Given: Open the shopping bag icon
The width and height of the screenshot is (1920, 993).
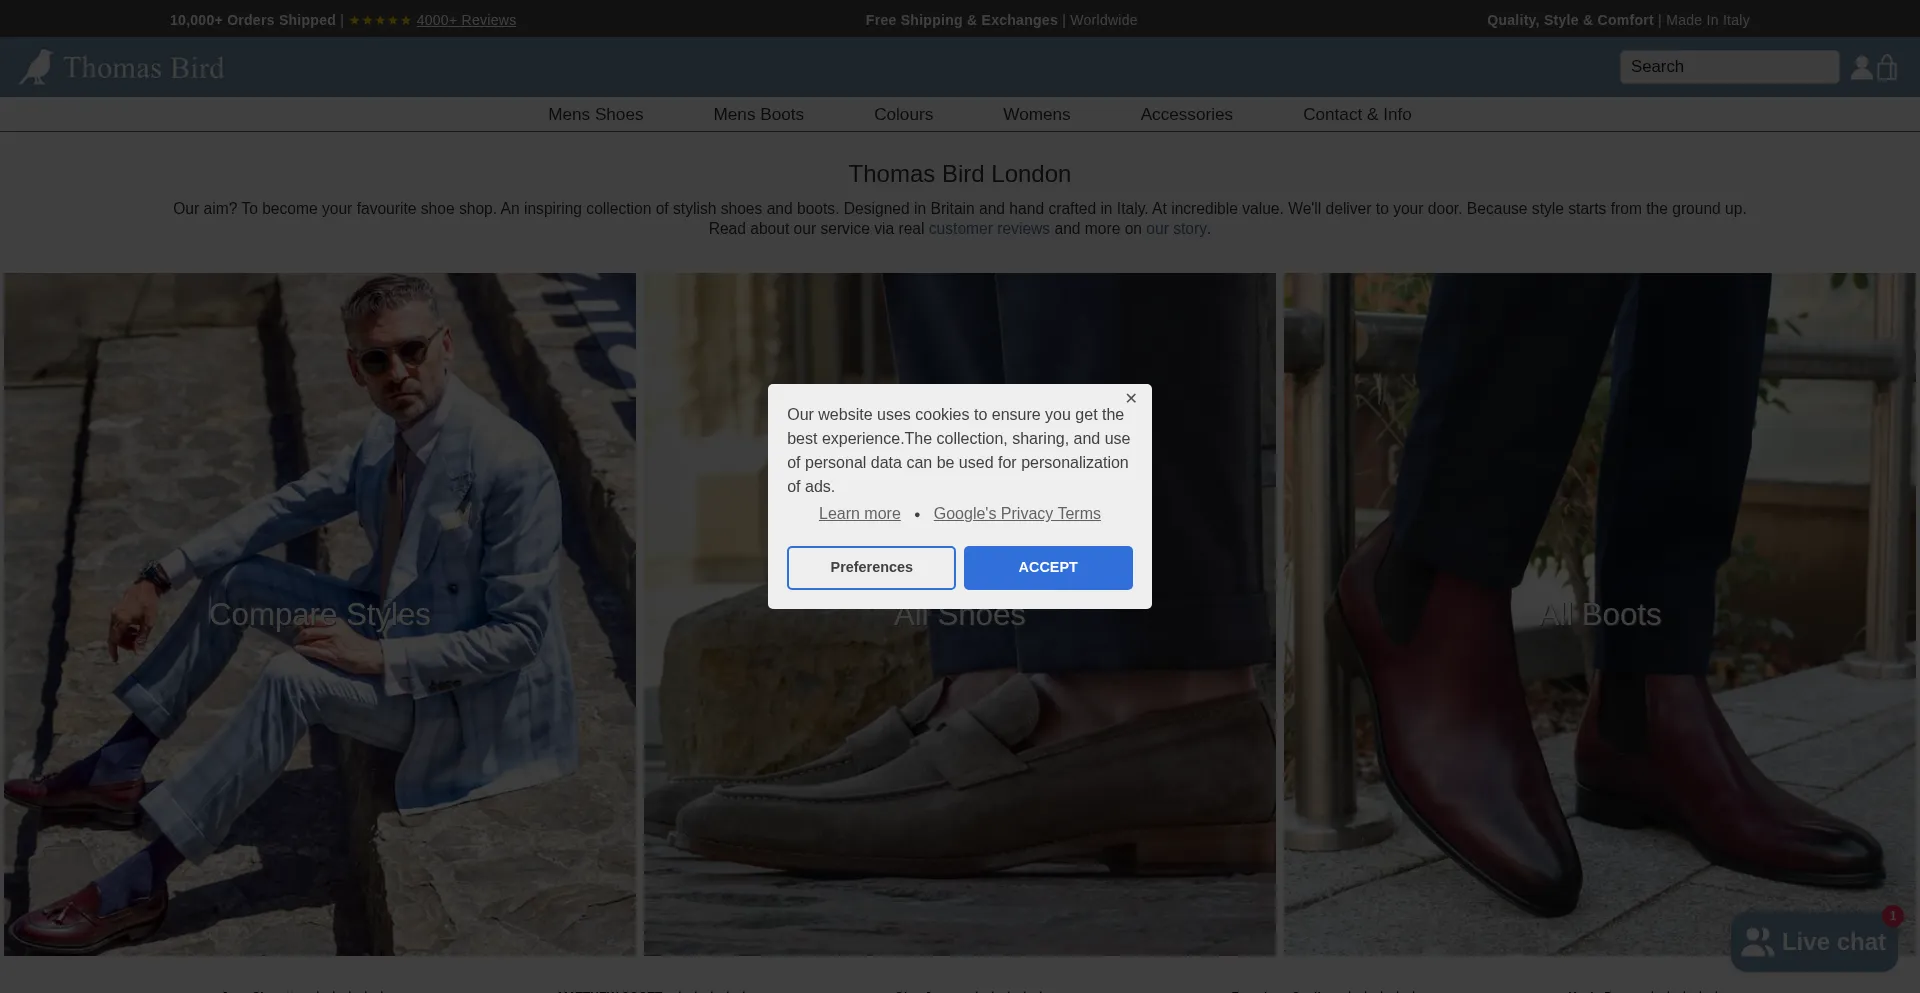Looking at the screenshot, I should [1887, 67].
